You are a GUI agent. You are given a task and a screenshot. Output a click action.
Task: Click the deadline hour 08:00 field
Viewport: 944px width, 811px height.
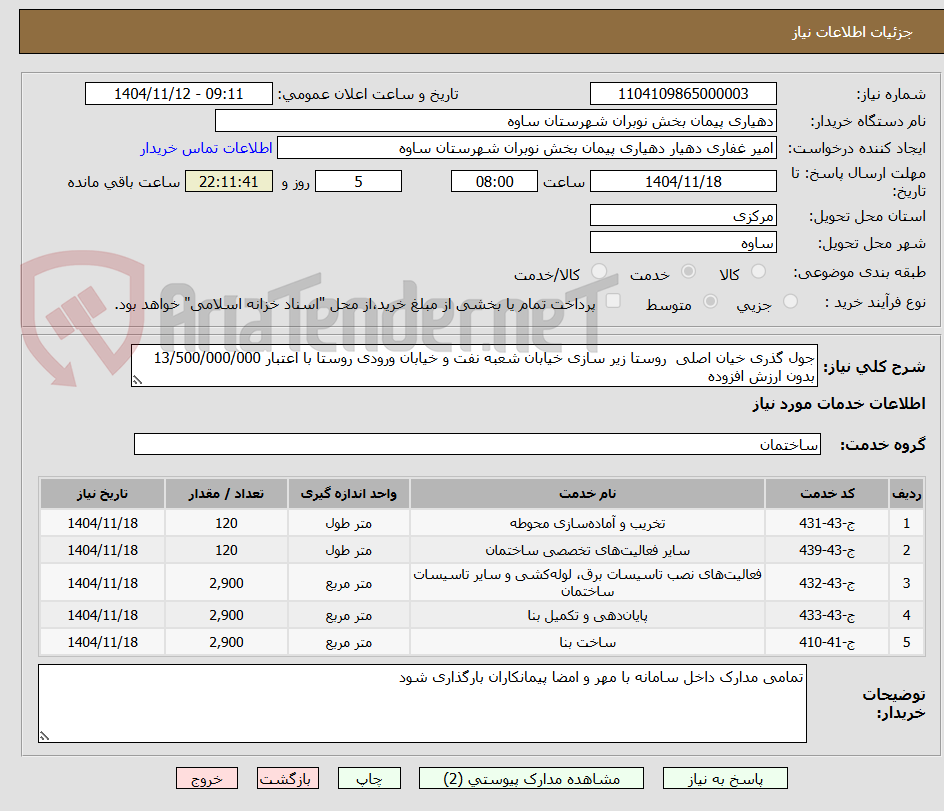pyautogui.click(x=494, y=181)
